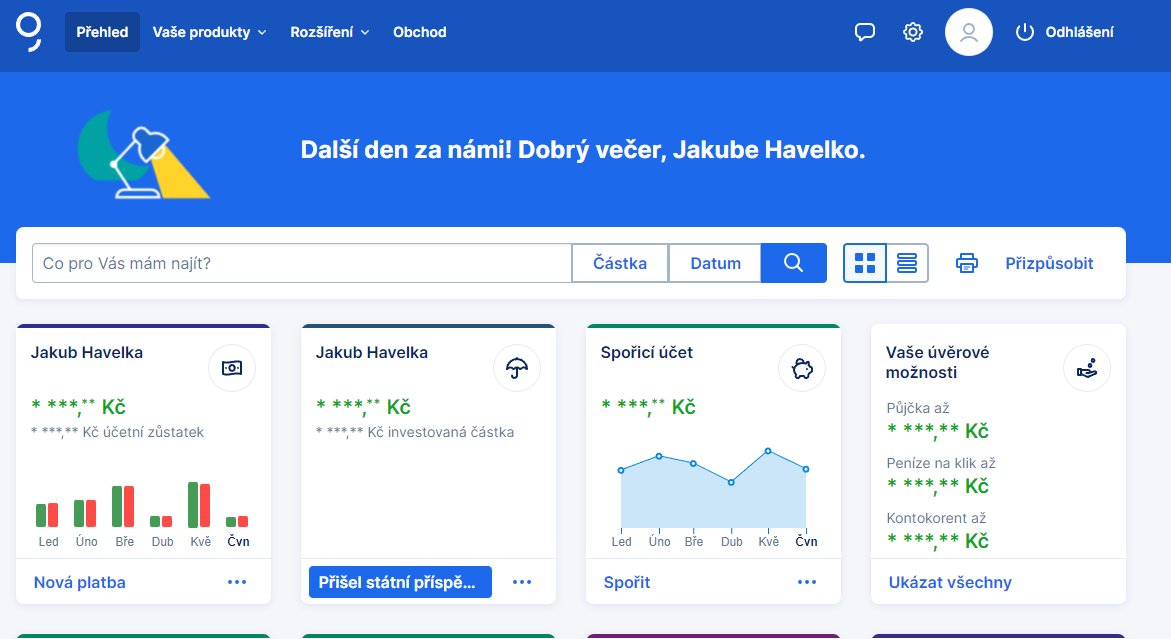The width and height of the screenshot is (1171, 639).
Task: Click the Spořicí účet card title
Action: (647, 352)
